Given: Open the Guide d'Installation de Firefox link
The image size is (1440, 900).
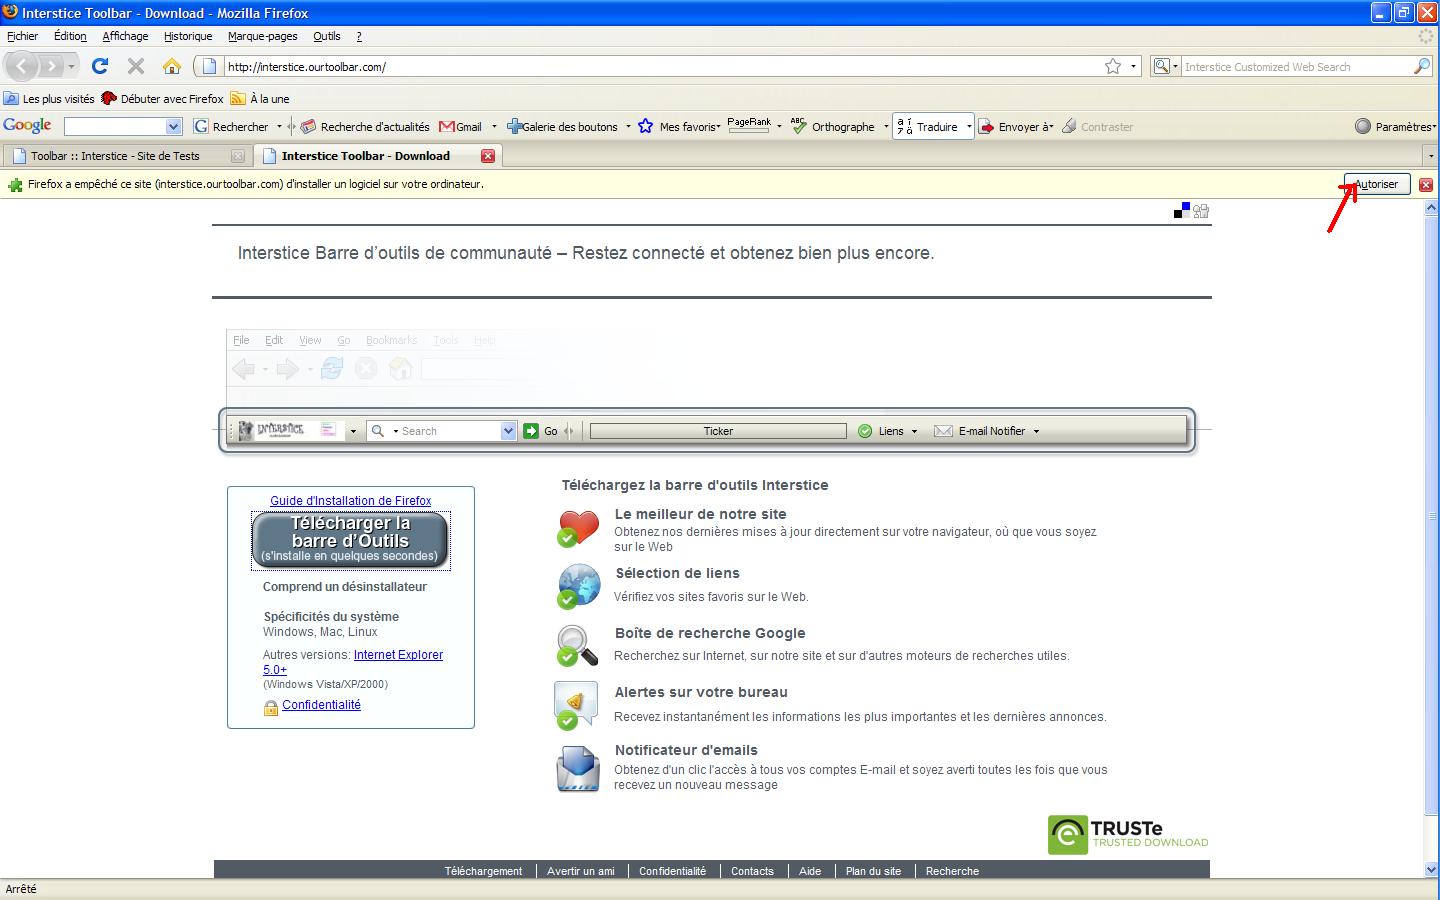Looking at the screenshot, I should point(350,501).
